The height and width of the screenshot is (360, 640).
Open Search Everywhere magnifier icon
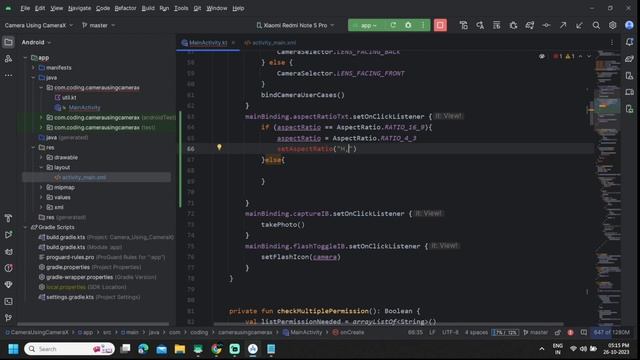[x=596, y=25]
